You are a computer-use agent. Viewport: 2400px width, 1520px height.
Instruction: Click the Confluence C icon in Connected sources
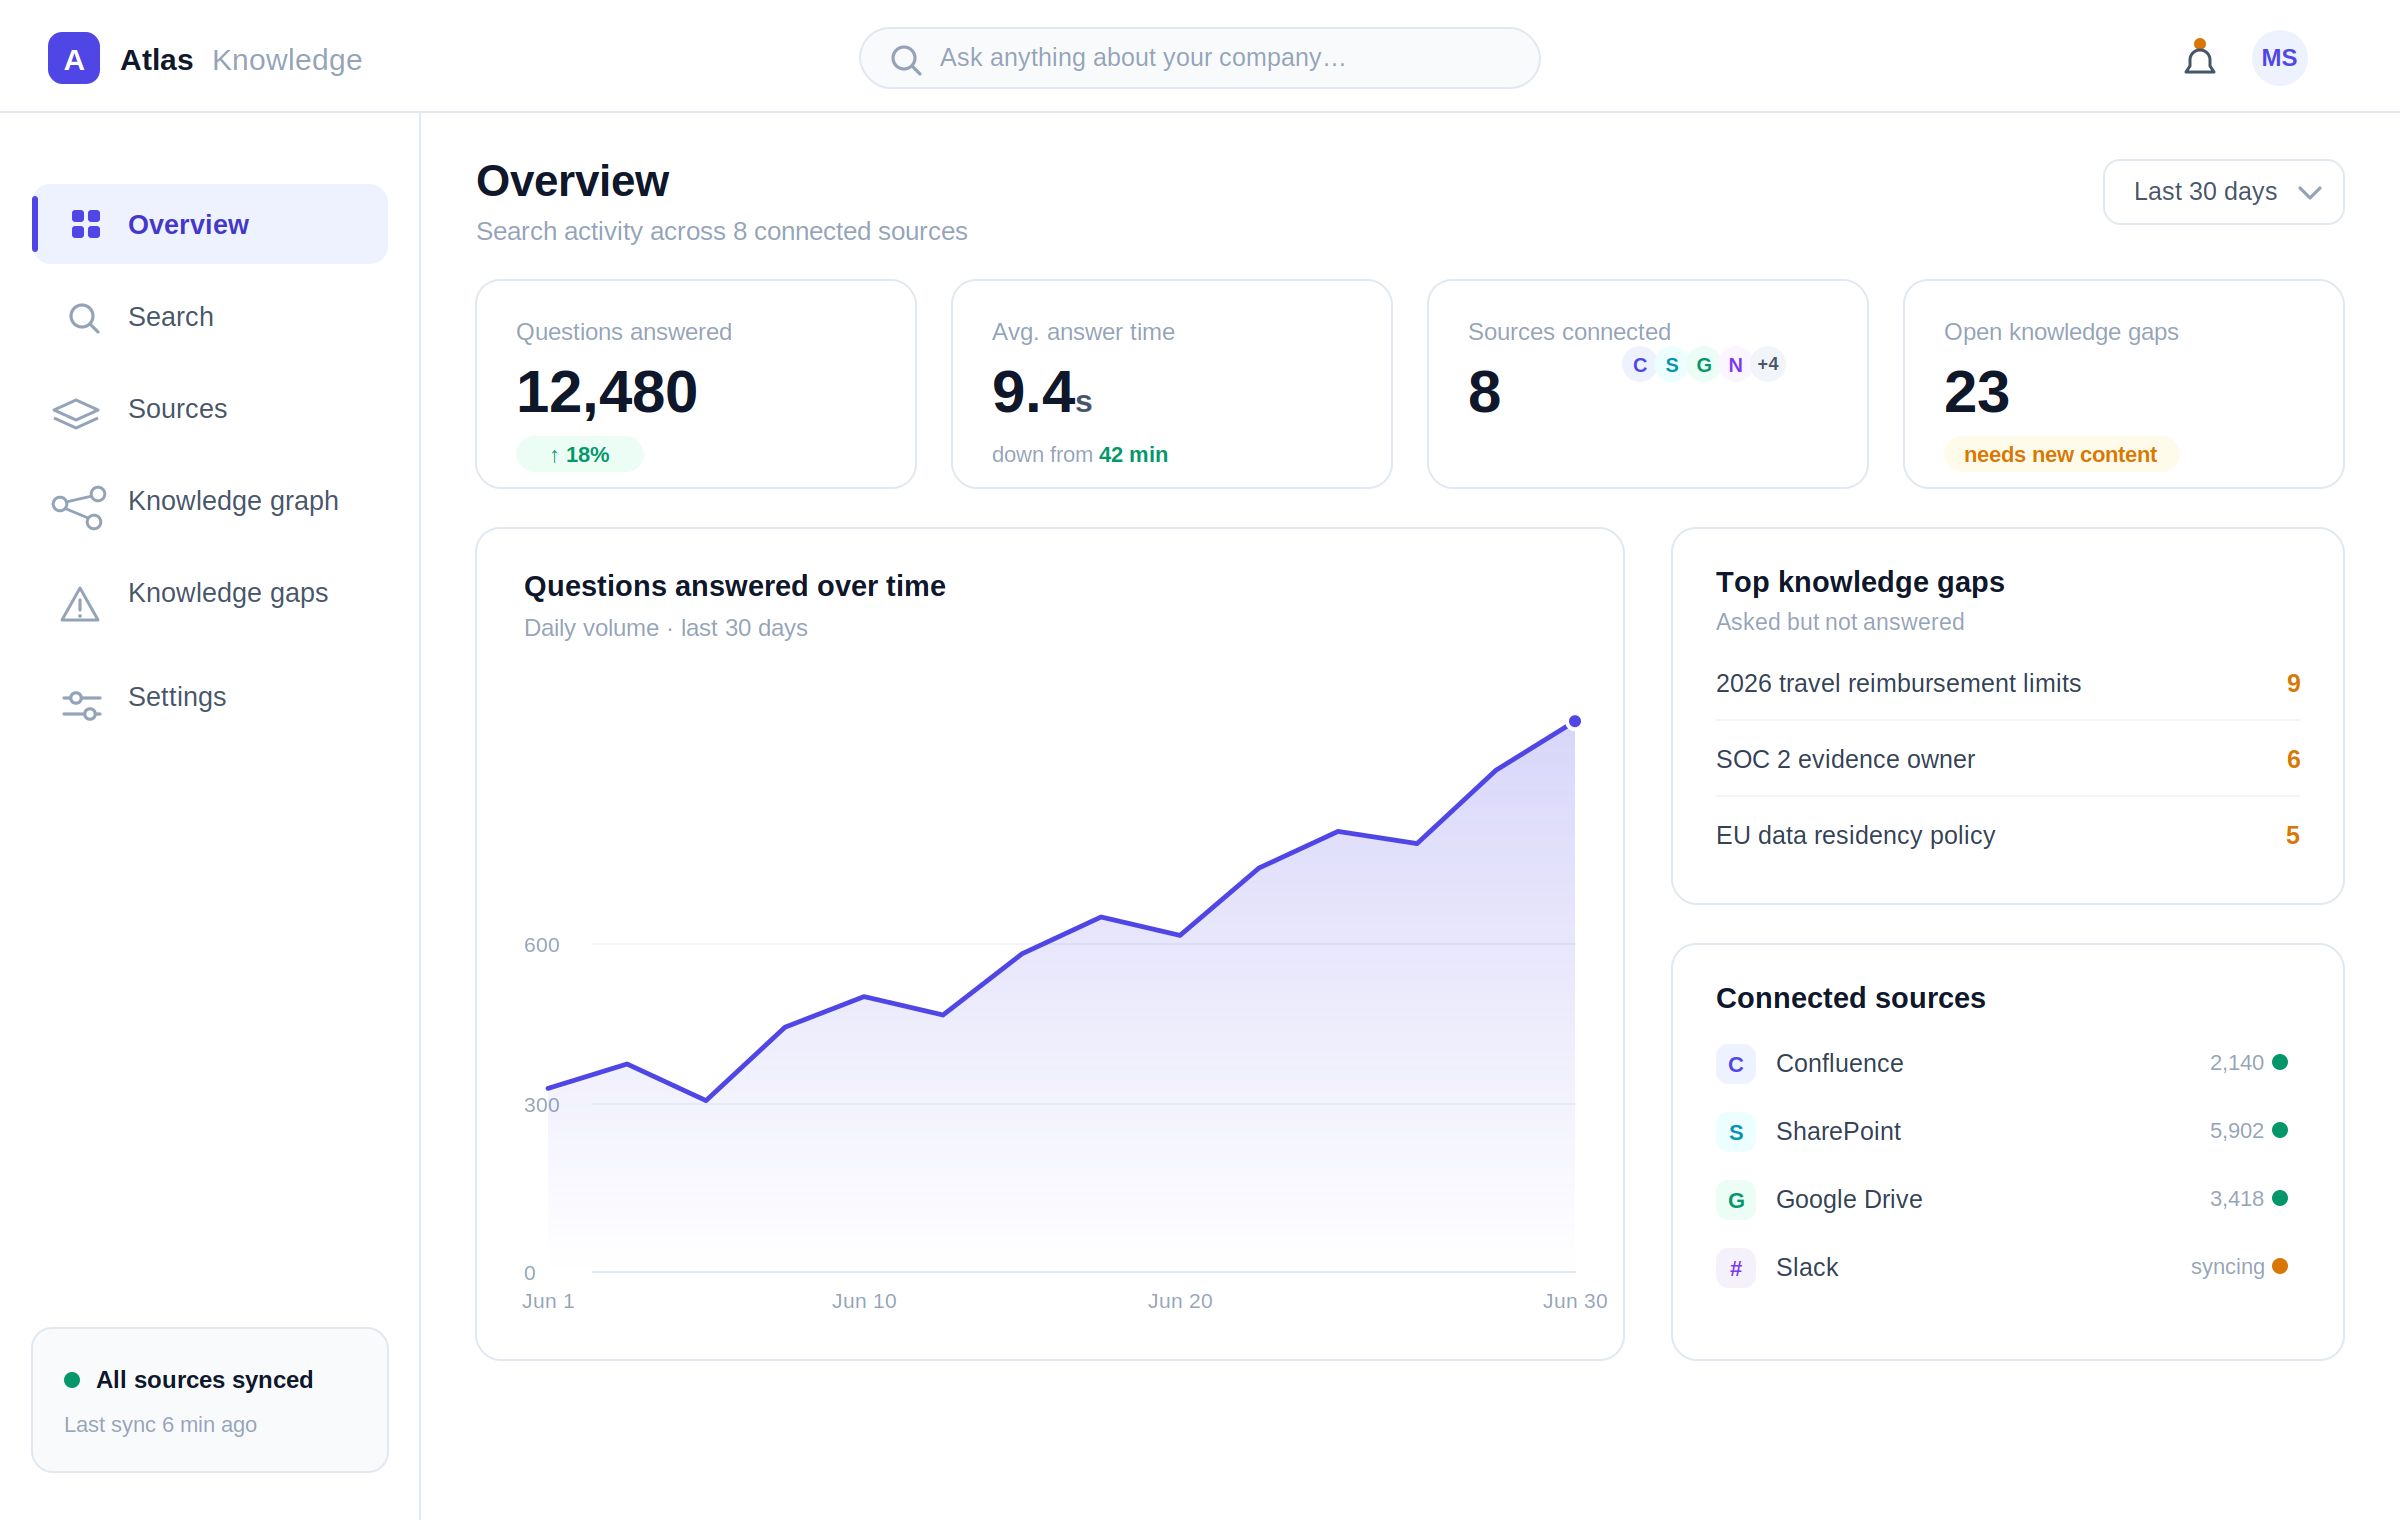coord(1736,1064)
